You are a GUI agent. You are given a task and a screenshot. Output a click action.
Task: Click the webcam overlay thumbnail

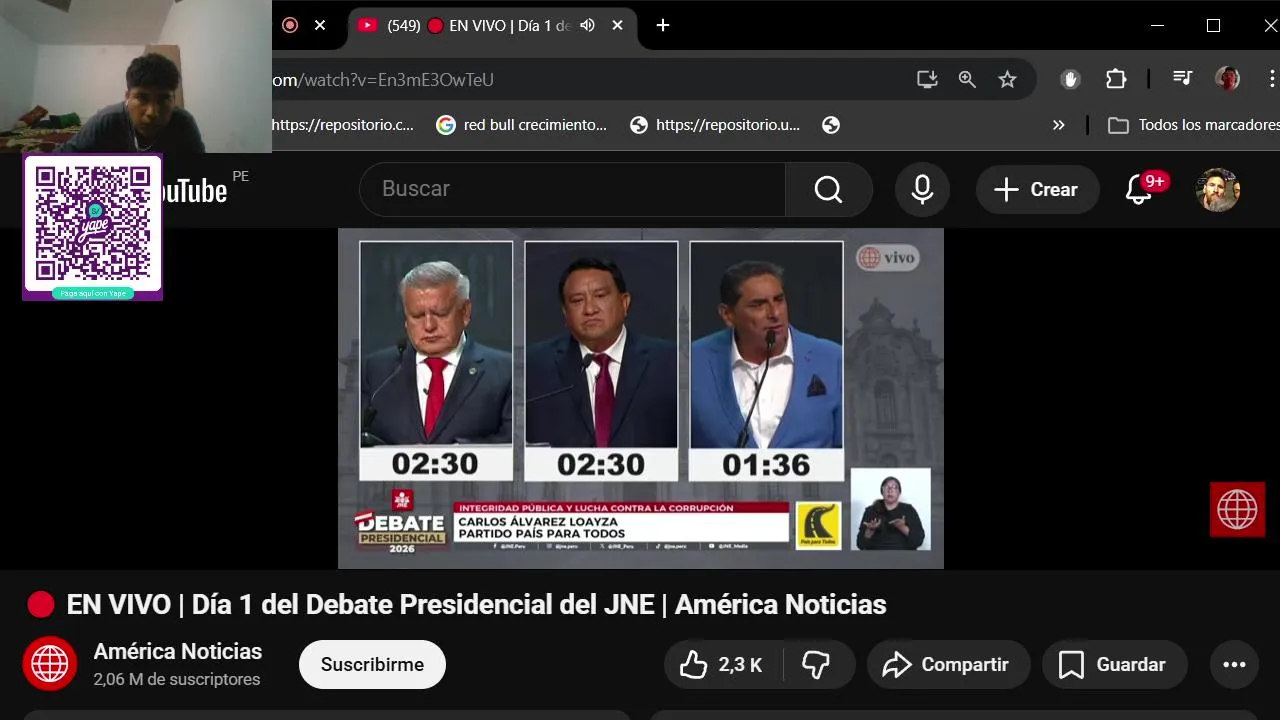click(x=136, y=76)
